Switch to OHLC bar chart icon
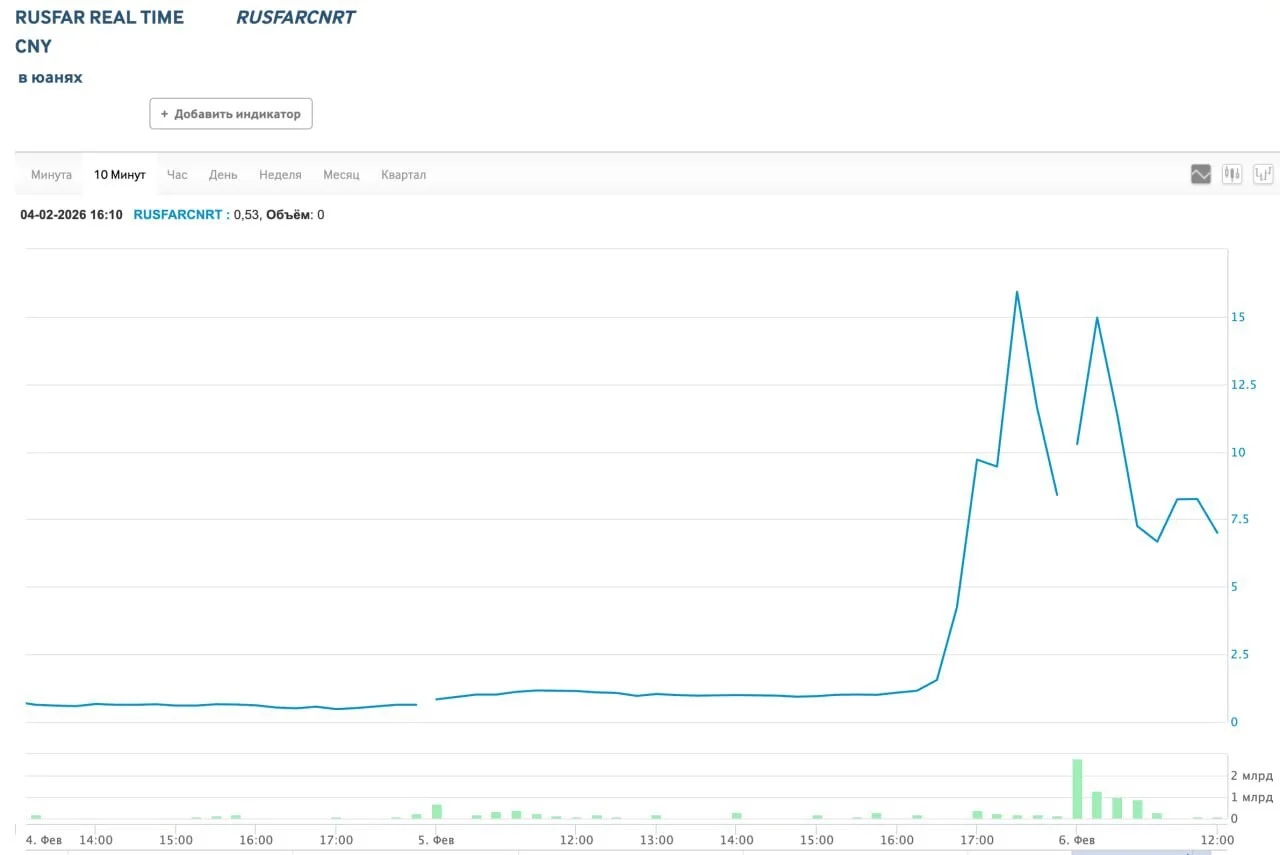 click(1264, 175)
